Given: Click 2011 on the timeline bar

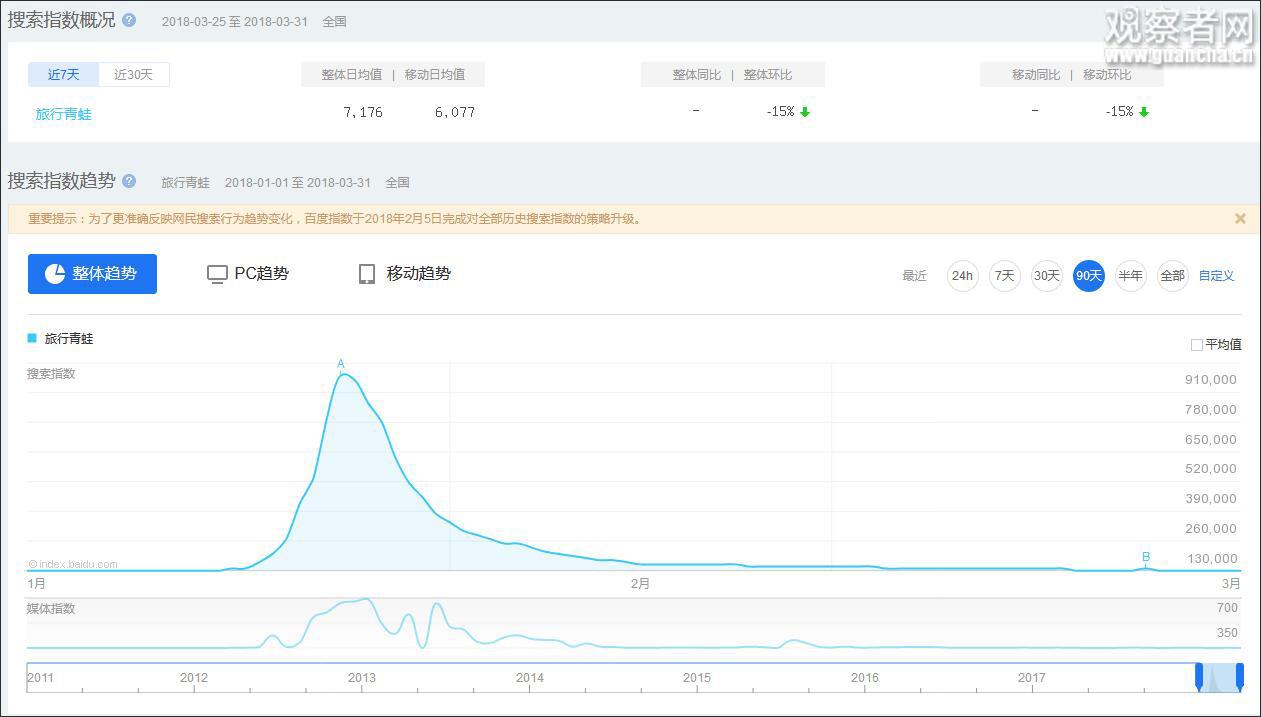Looking at the screenshot, I should tap(41, 678).
